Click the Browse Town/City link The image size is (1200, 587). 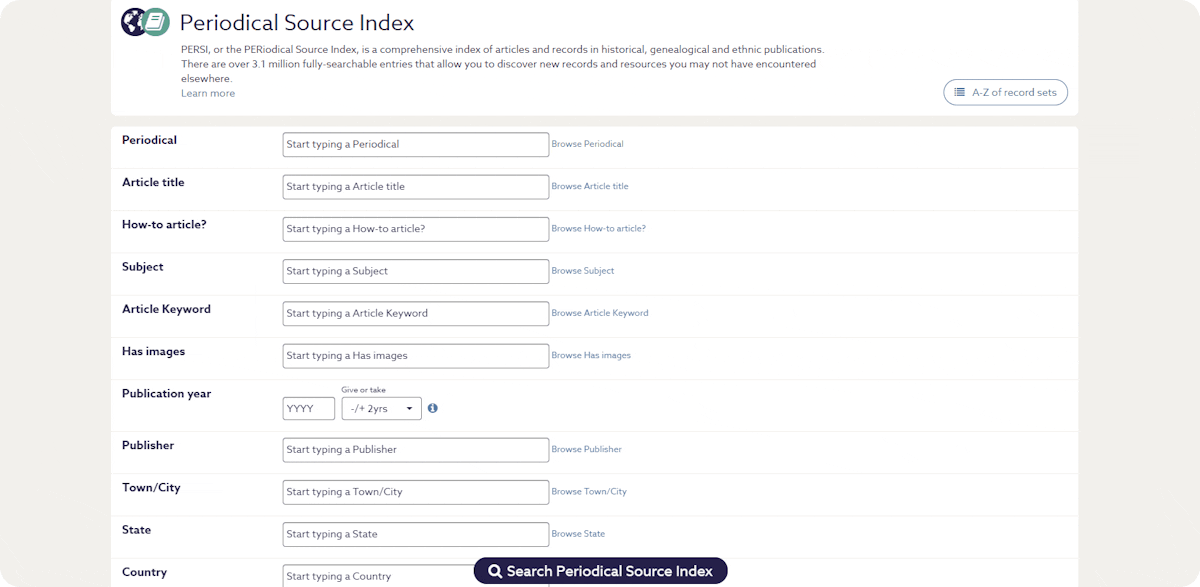coord(589,492)
